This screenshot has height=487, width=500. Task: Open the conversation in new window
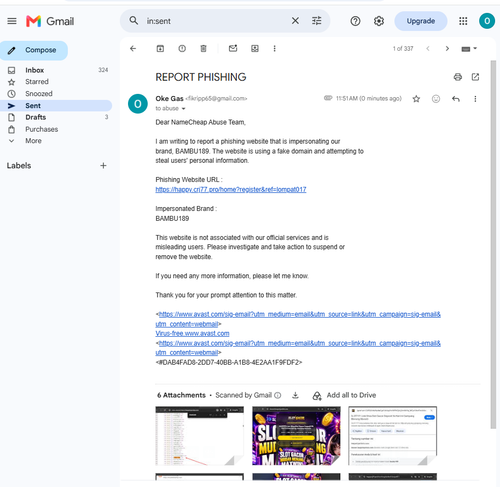(475, 77)
